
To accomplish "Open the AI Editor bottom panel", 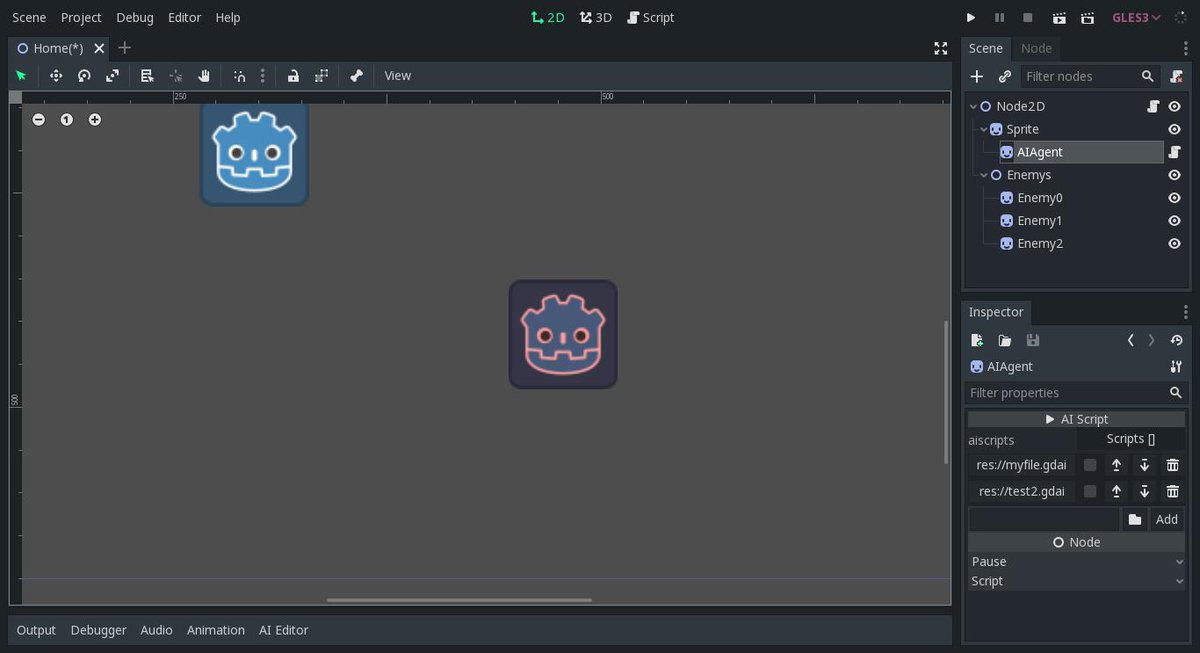I will tap(283, 630).
